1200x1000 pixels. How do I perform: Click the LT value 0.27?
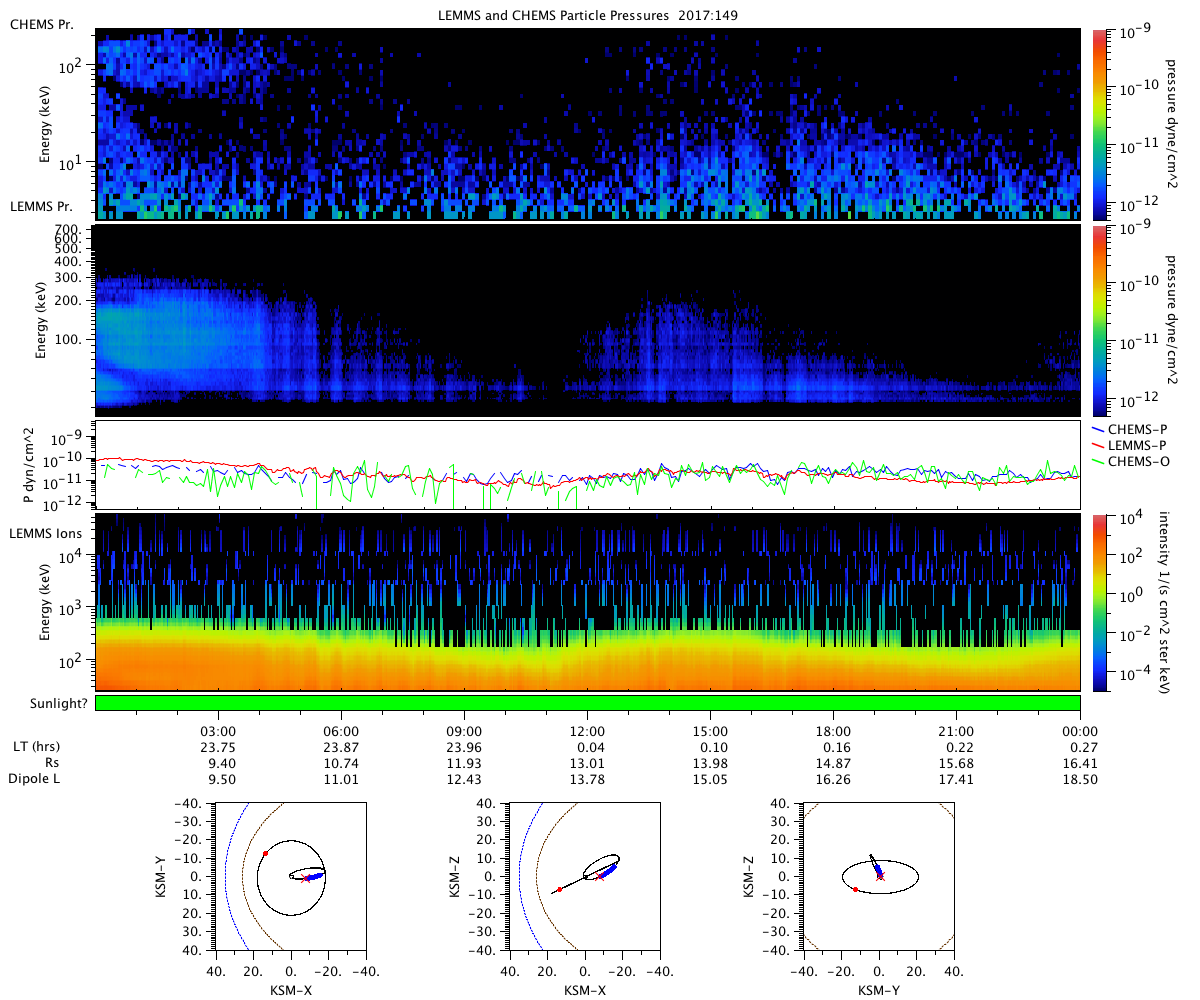point(1080,747)
